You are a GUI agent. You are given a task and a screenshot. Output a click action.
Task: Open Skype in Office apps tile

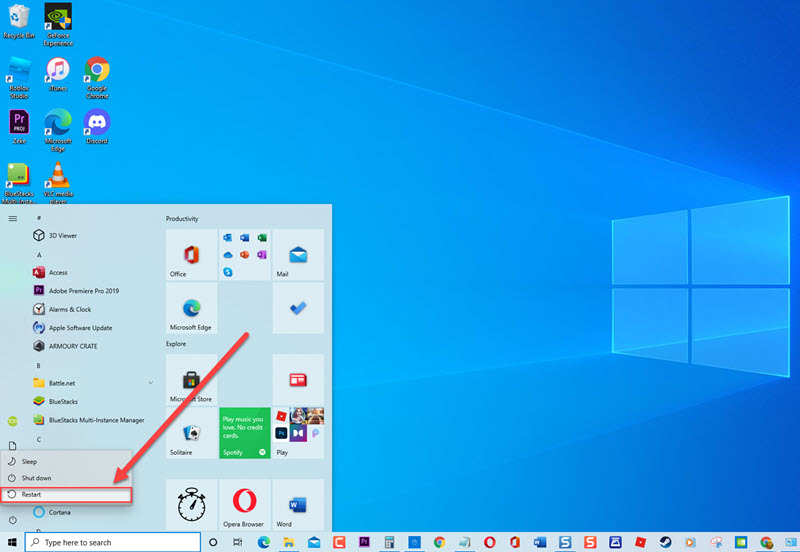(228, 272)
